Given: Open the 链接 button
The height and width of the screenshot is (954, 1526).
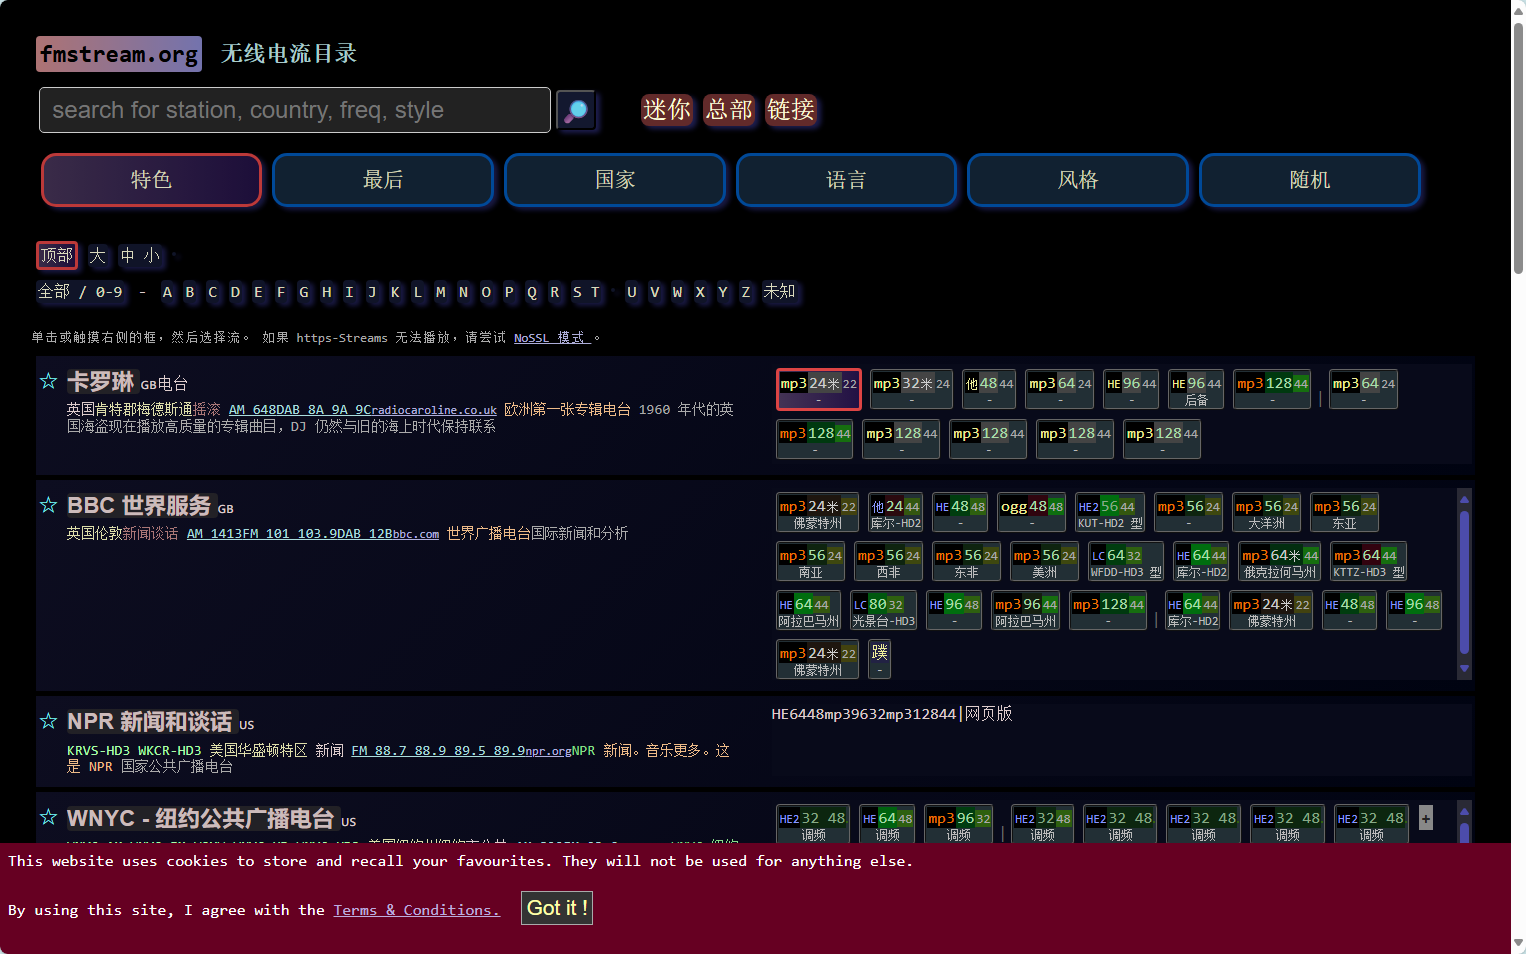Looking at the screenshot, I should point(791,109).
